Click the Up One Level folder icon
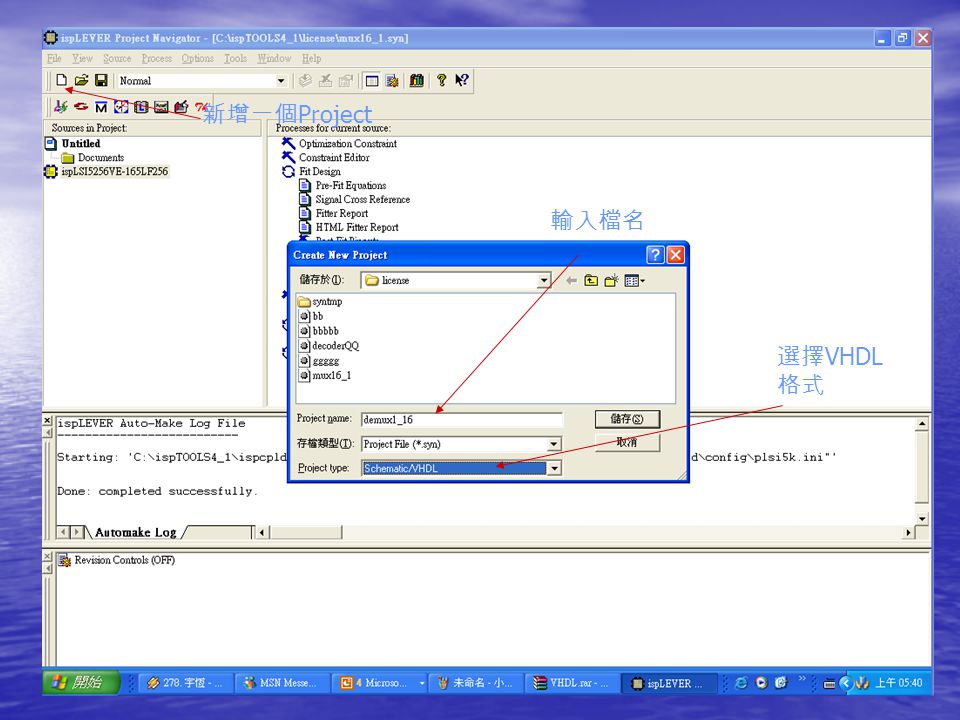 tap(591, 280)
